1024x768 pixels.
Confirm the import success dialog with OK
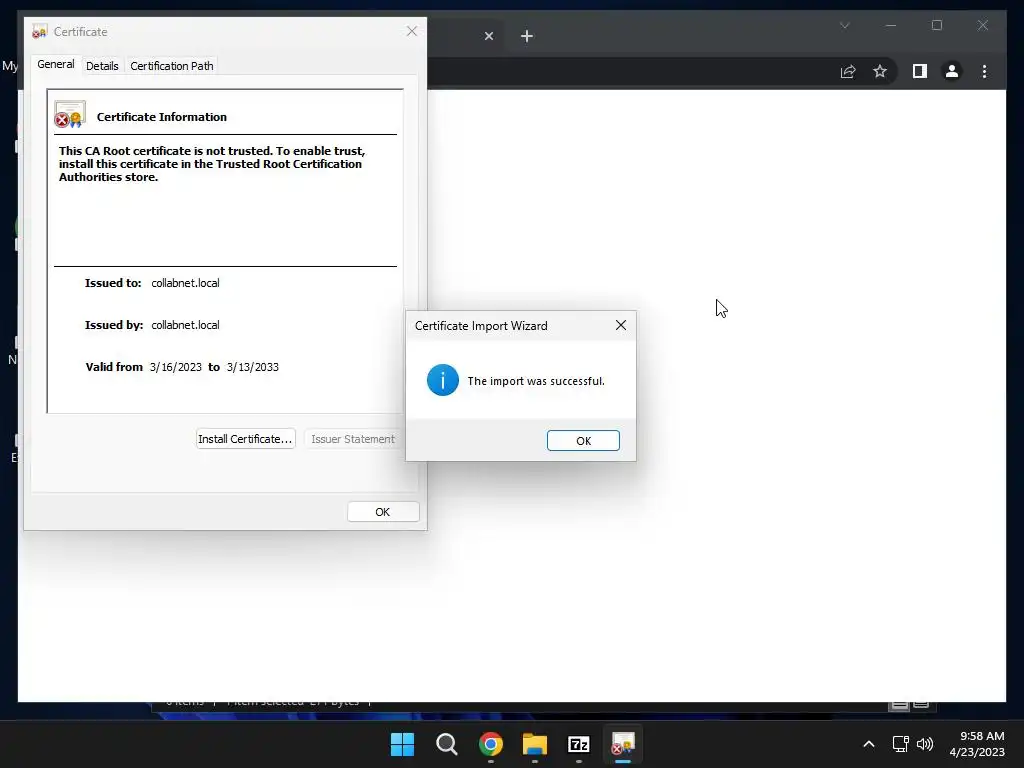583,441
